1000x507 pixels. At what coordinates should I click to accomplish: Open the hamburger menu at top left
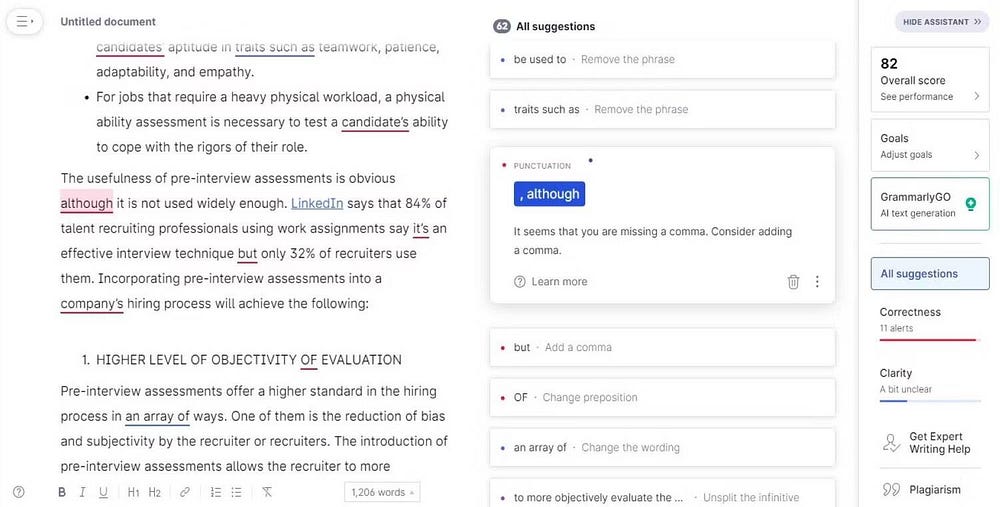pyautogui.click(x=24, y=21)
